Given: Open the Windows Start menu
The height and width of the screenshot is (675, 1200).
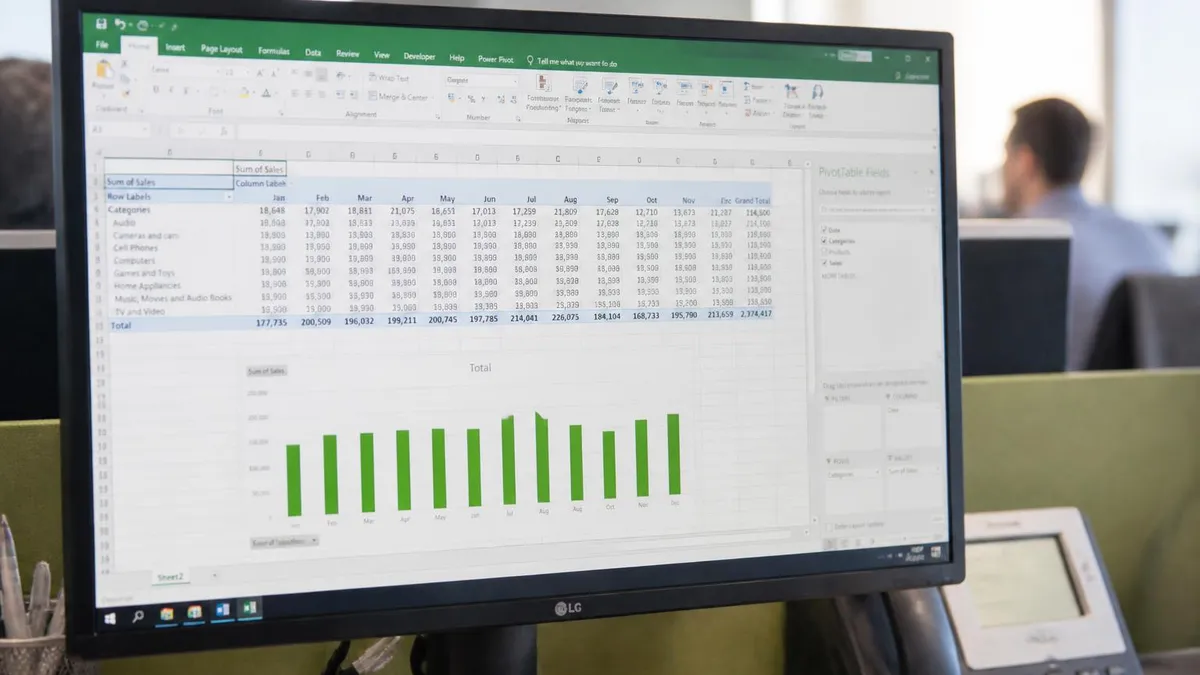Looking at the screenshot, I should [x=110, y=618].
